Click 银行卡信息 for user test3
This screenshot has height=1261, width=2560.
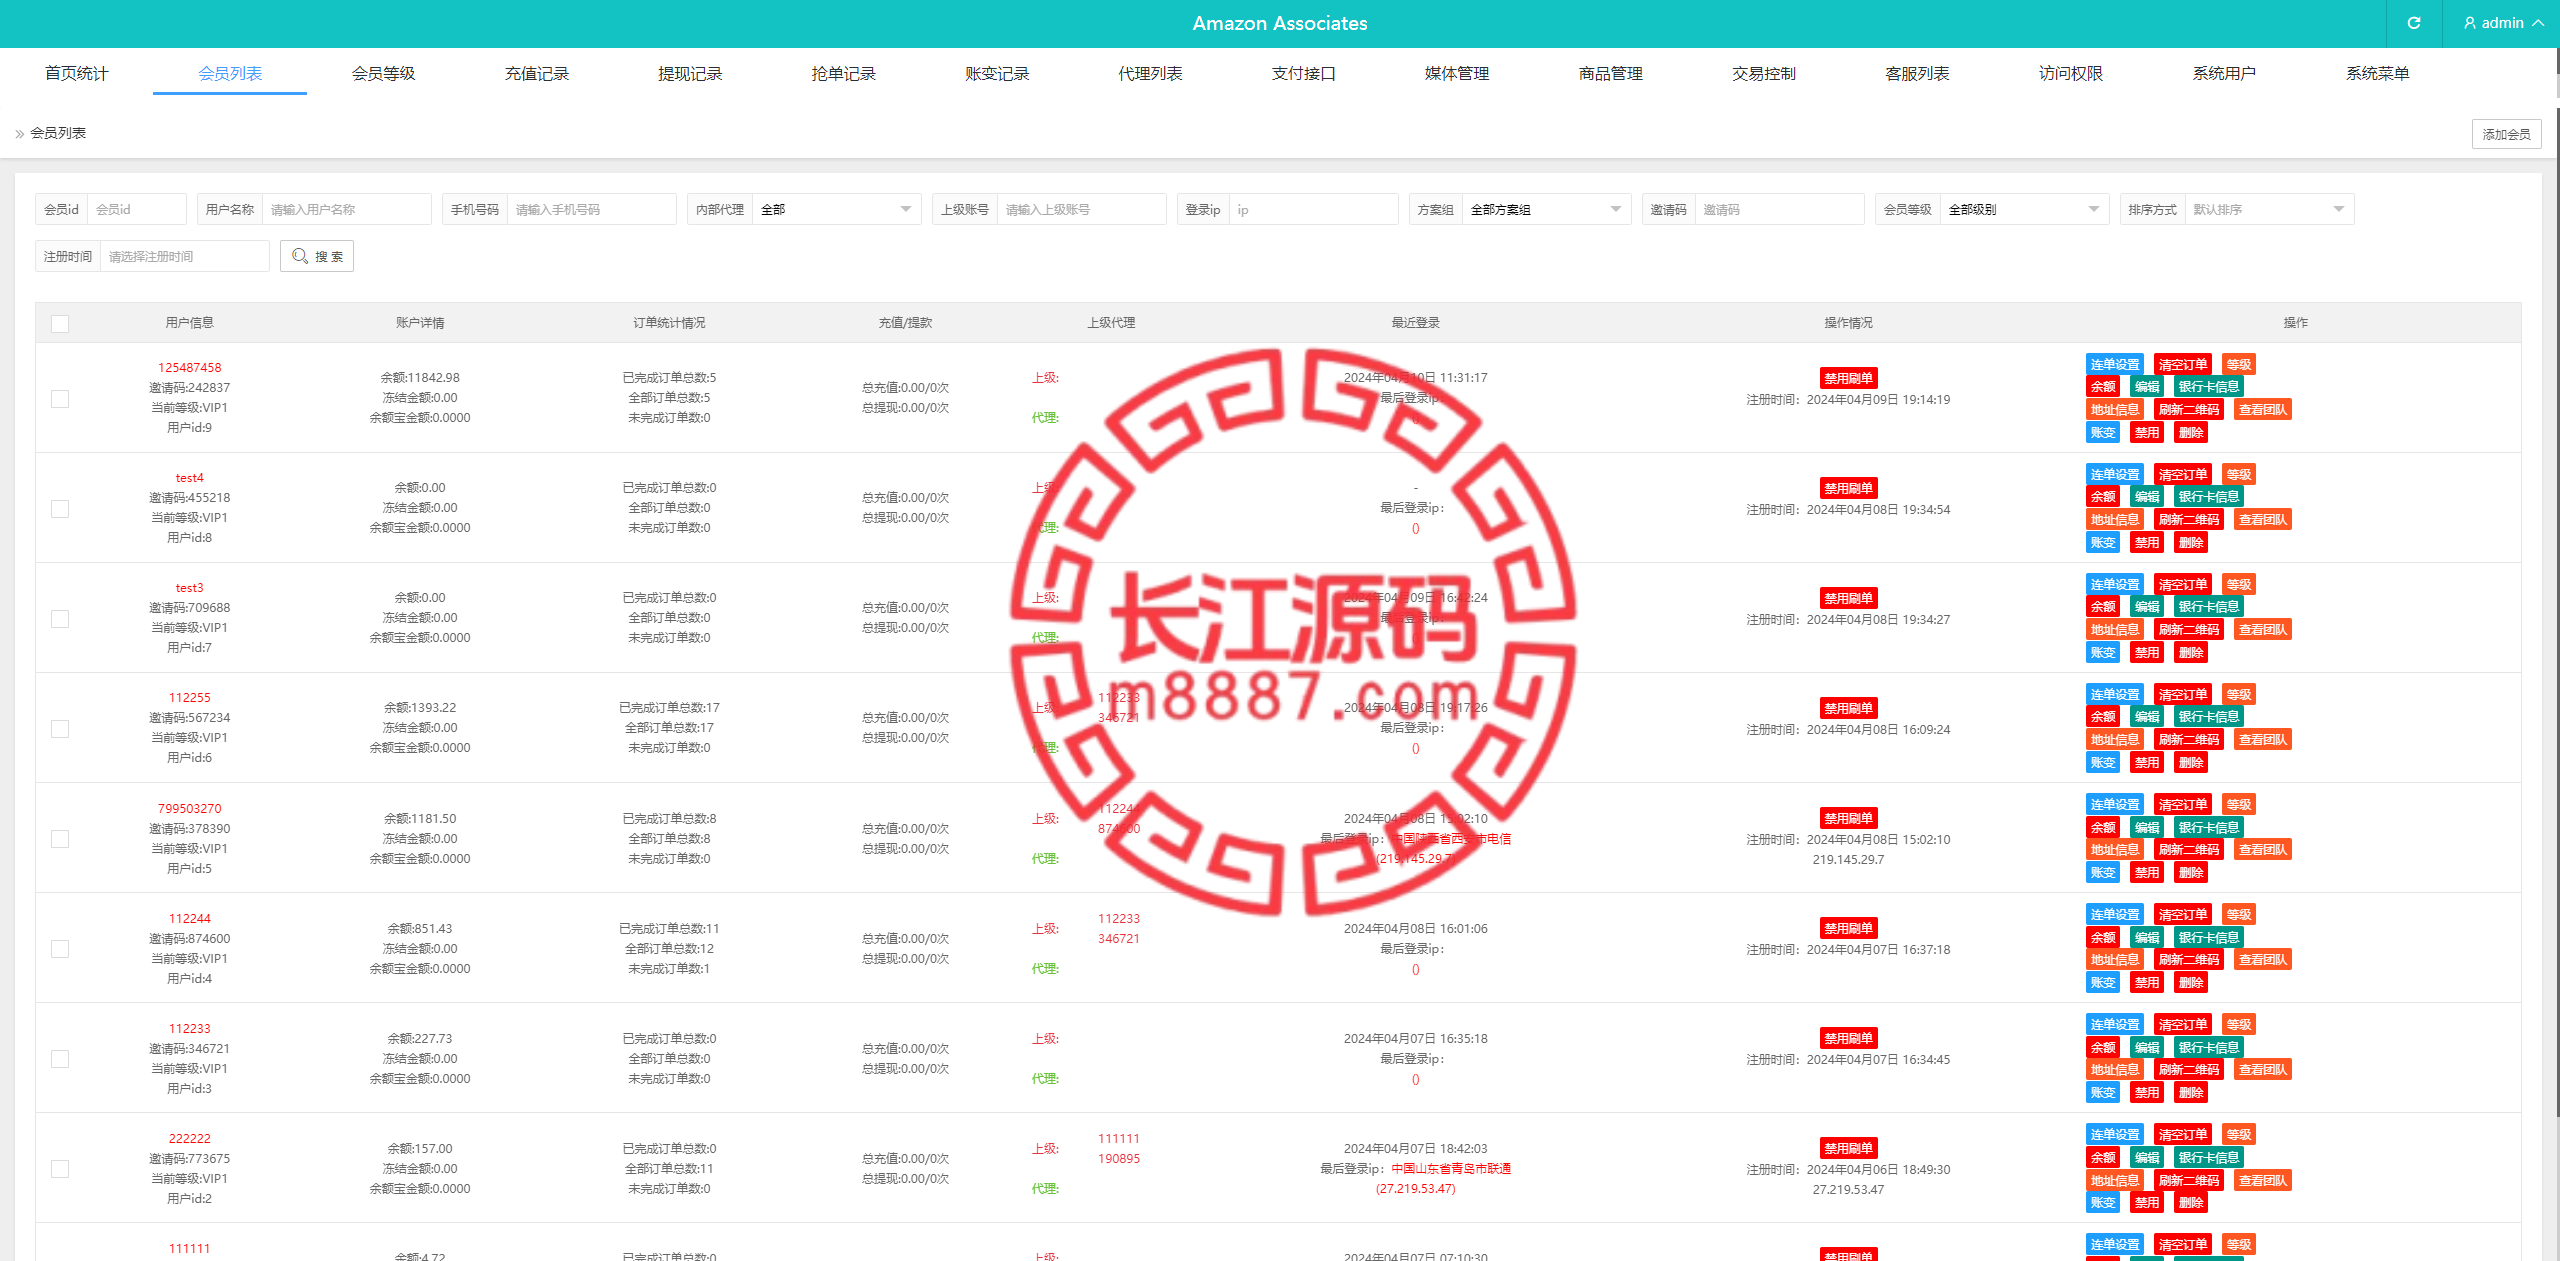click(2208, 607)
